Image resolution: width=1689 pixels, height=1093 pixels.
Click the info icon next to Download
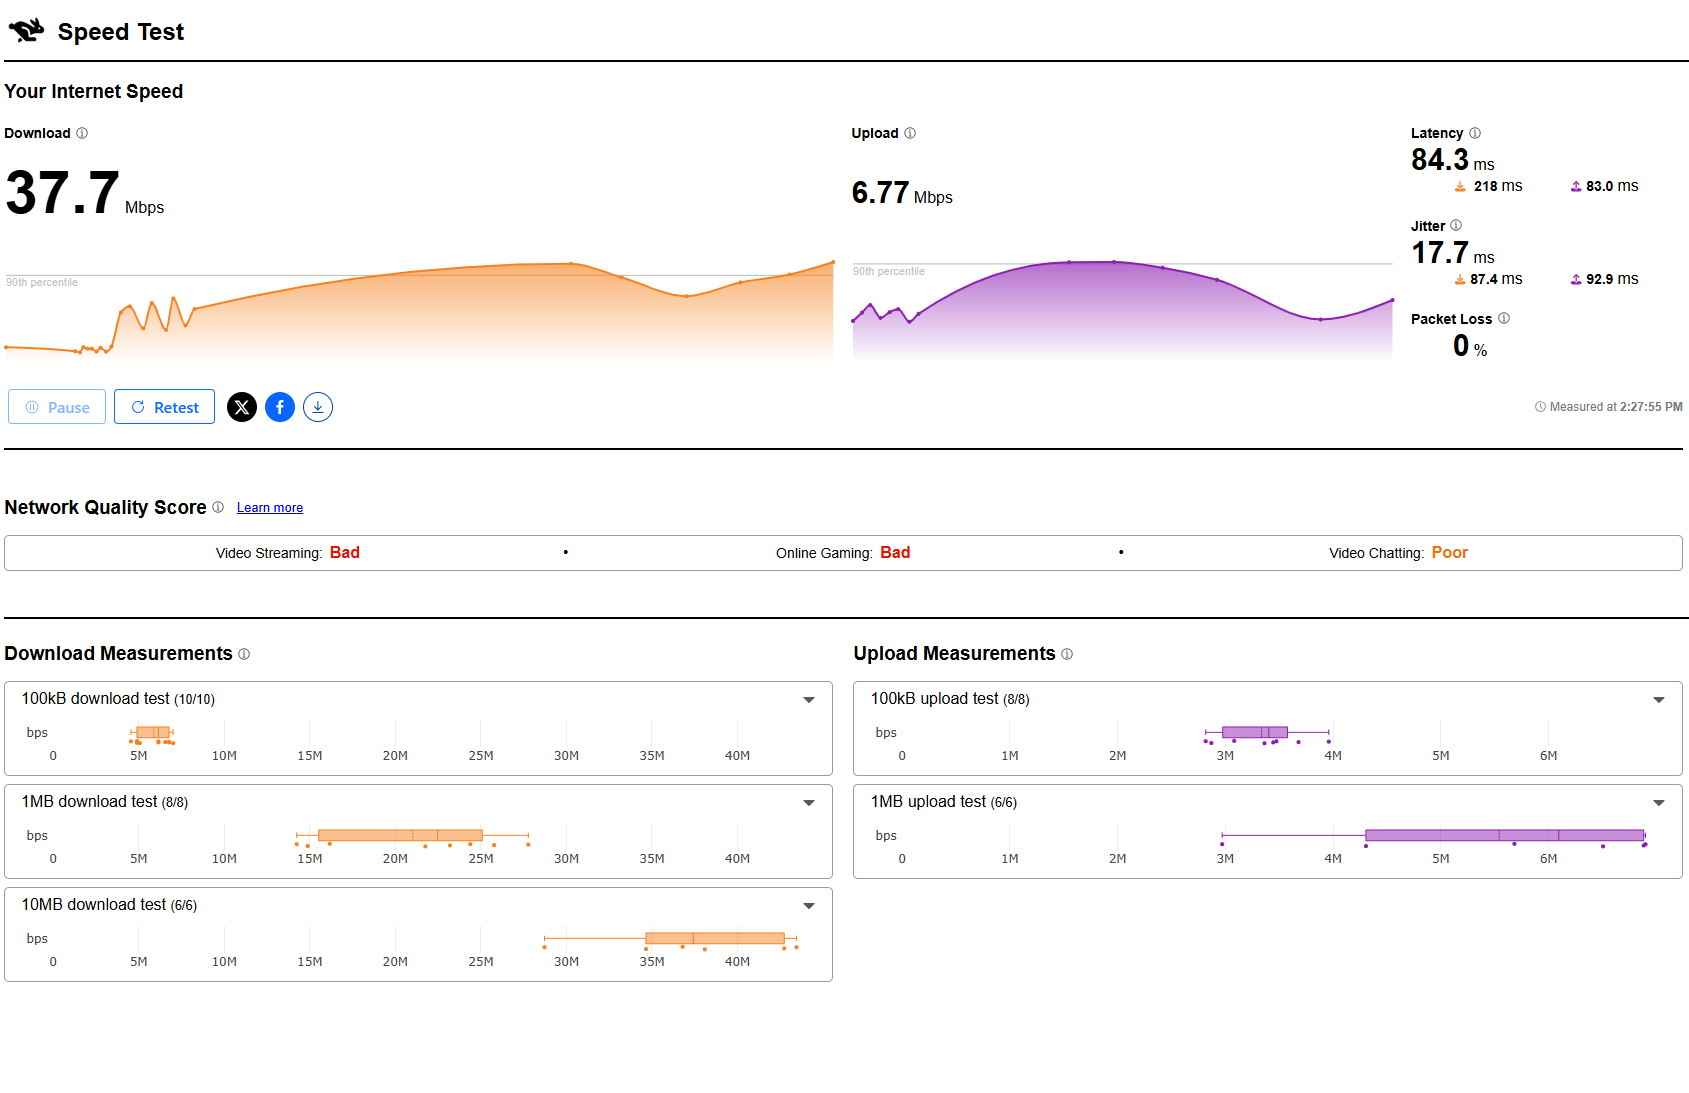point(82,133)
